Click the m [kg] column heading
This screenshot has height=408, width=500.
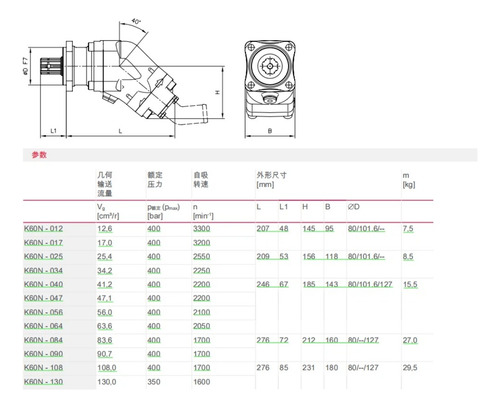pos(409,180)
